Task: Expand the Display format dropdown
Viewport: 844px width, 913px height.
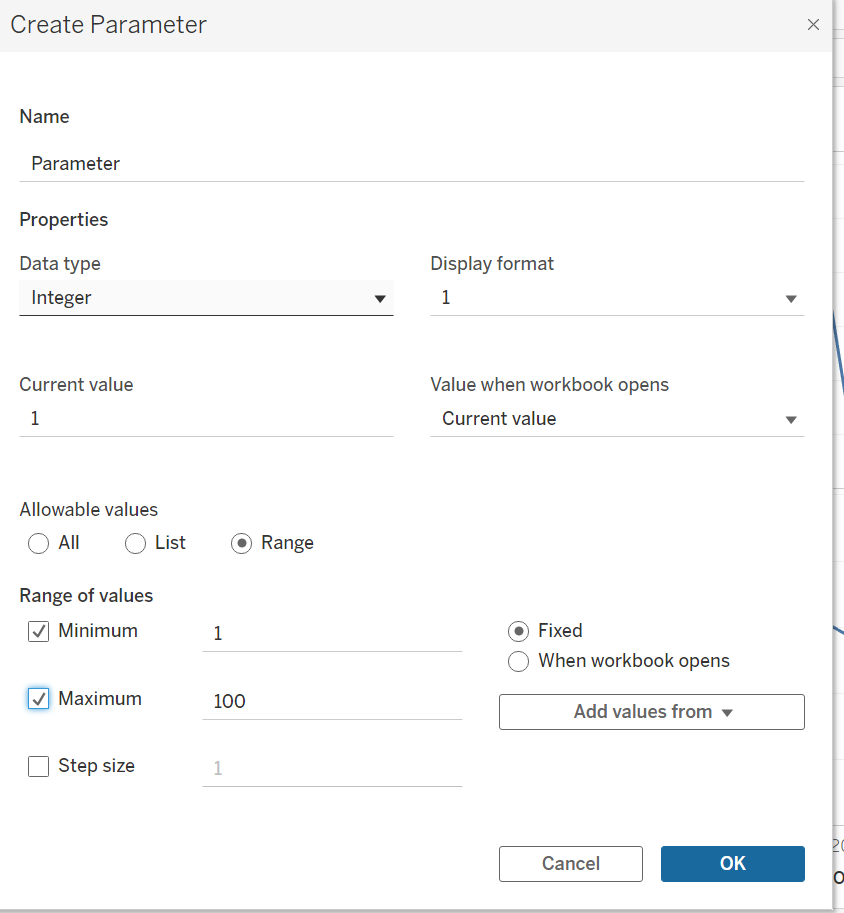Action: pos(616,297)
